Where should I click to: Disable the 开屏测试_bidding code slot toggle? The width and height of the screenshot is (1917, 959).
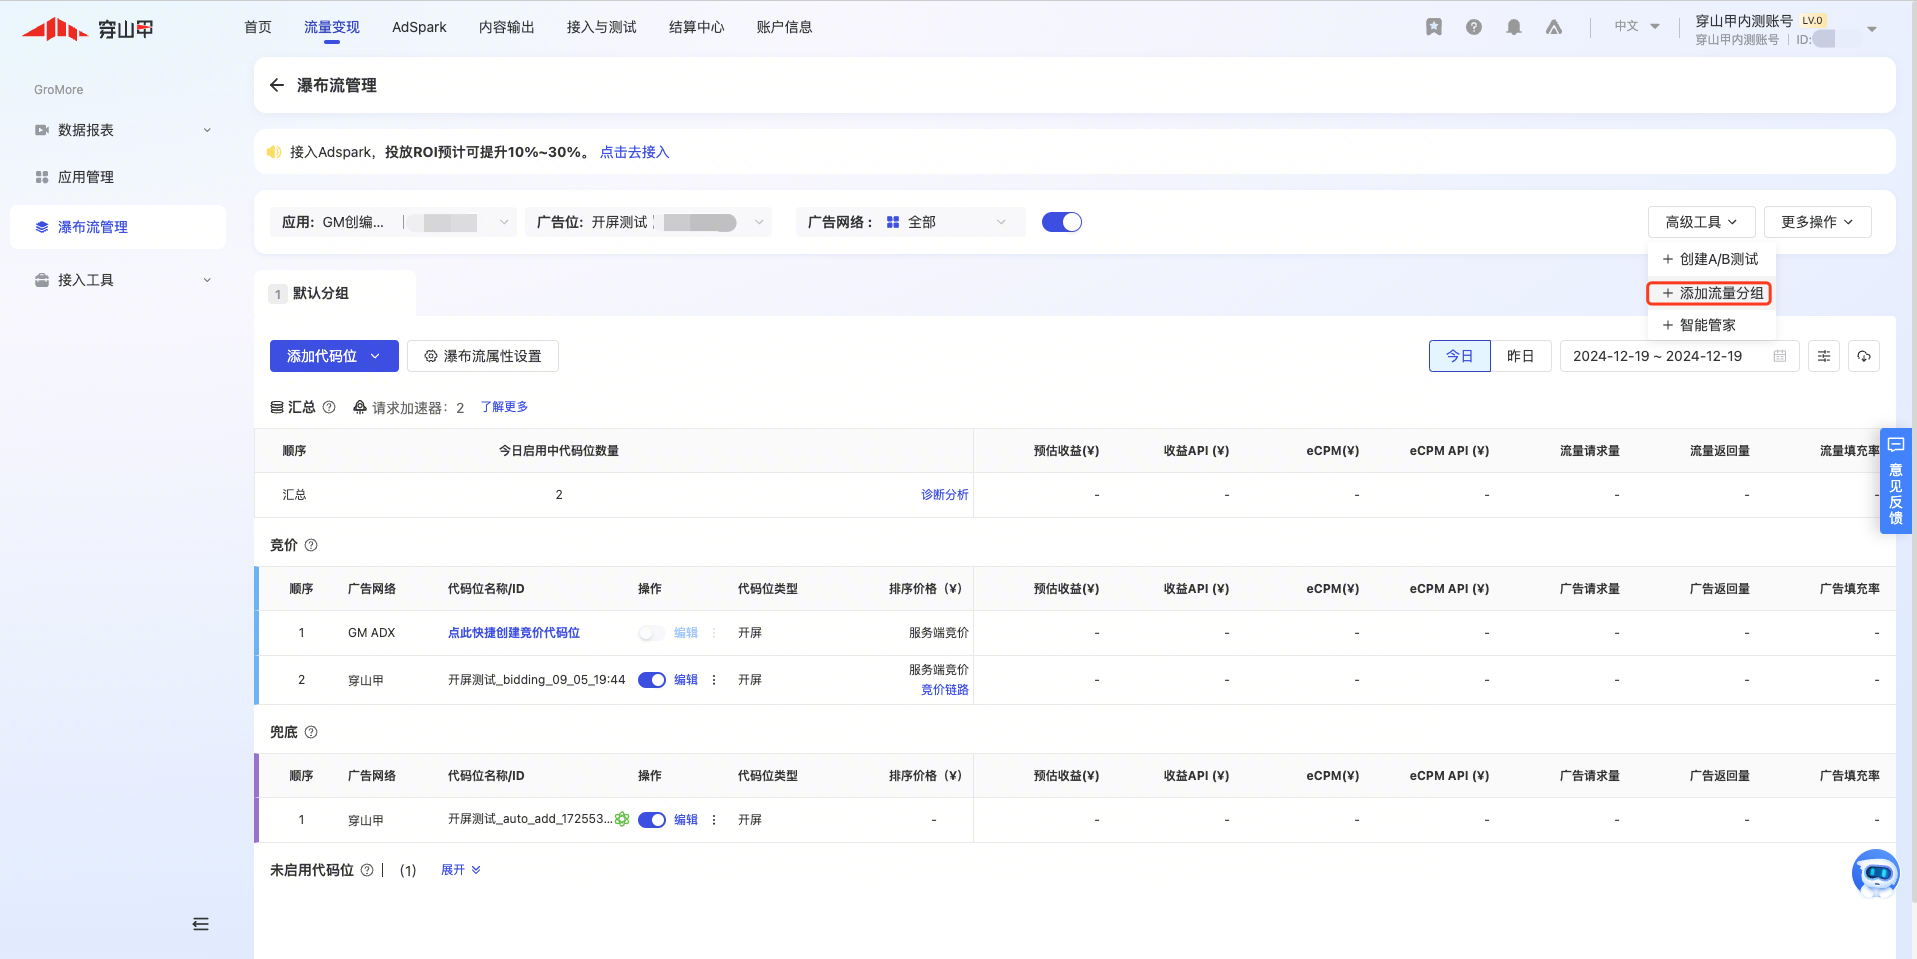652,680
